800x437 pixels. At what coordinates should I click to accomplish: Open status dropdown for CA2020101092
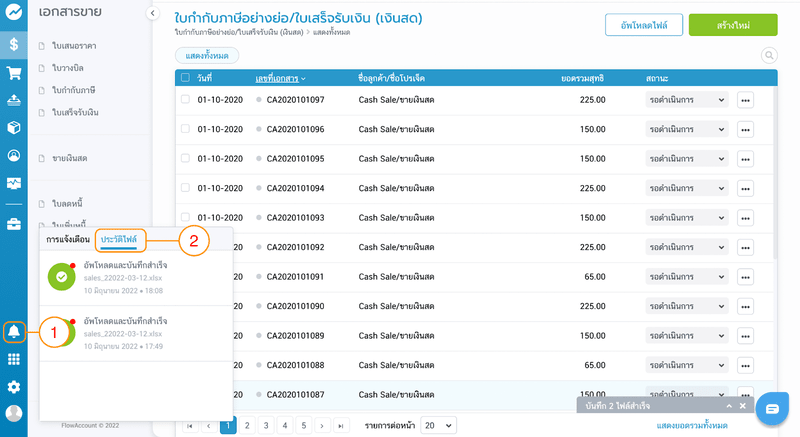click(687, 247)
